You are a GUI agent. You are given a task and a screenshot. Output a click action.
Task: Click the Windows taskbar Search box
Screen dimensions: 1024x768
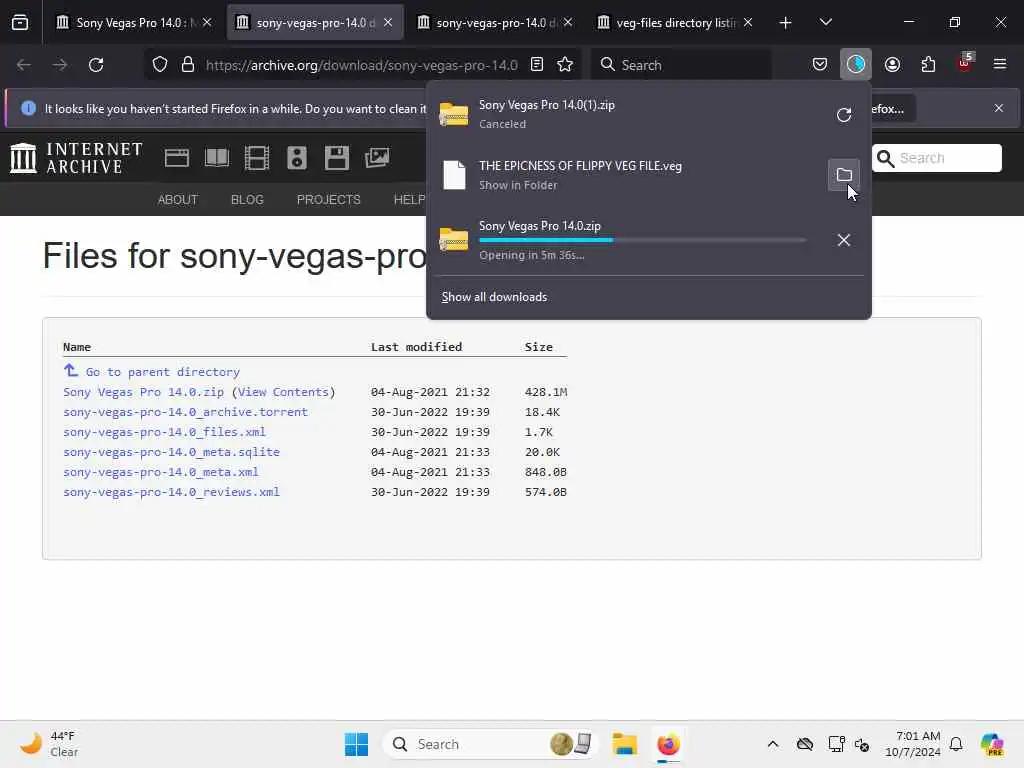pos(491,744)
